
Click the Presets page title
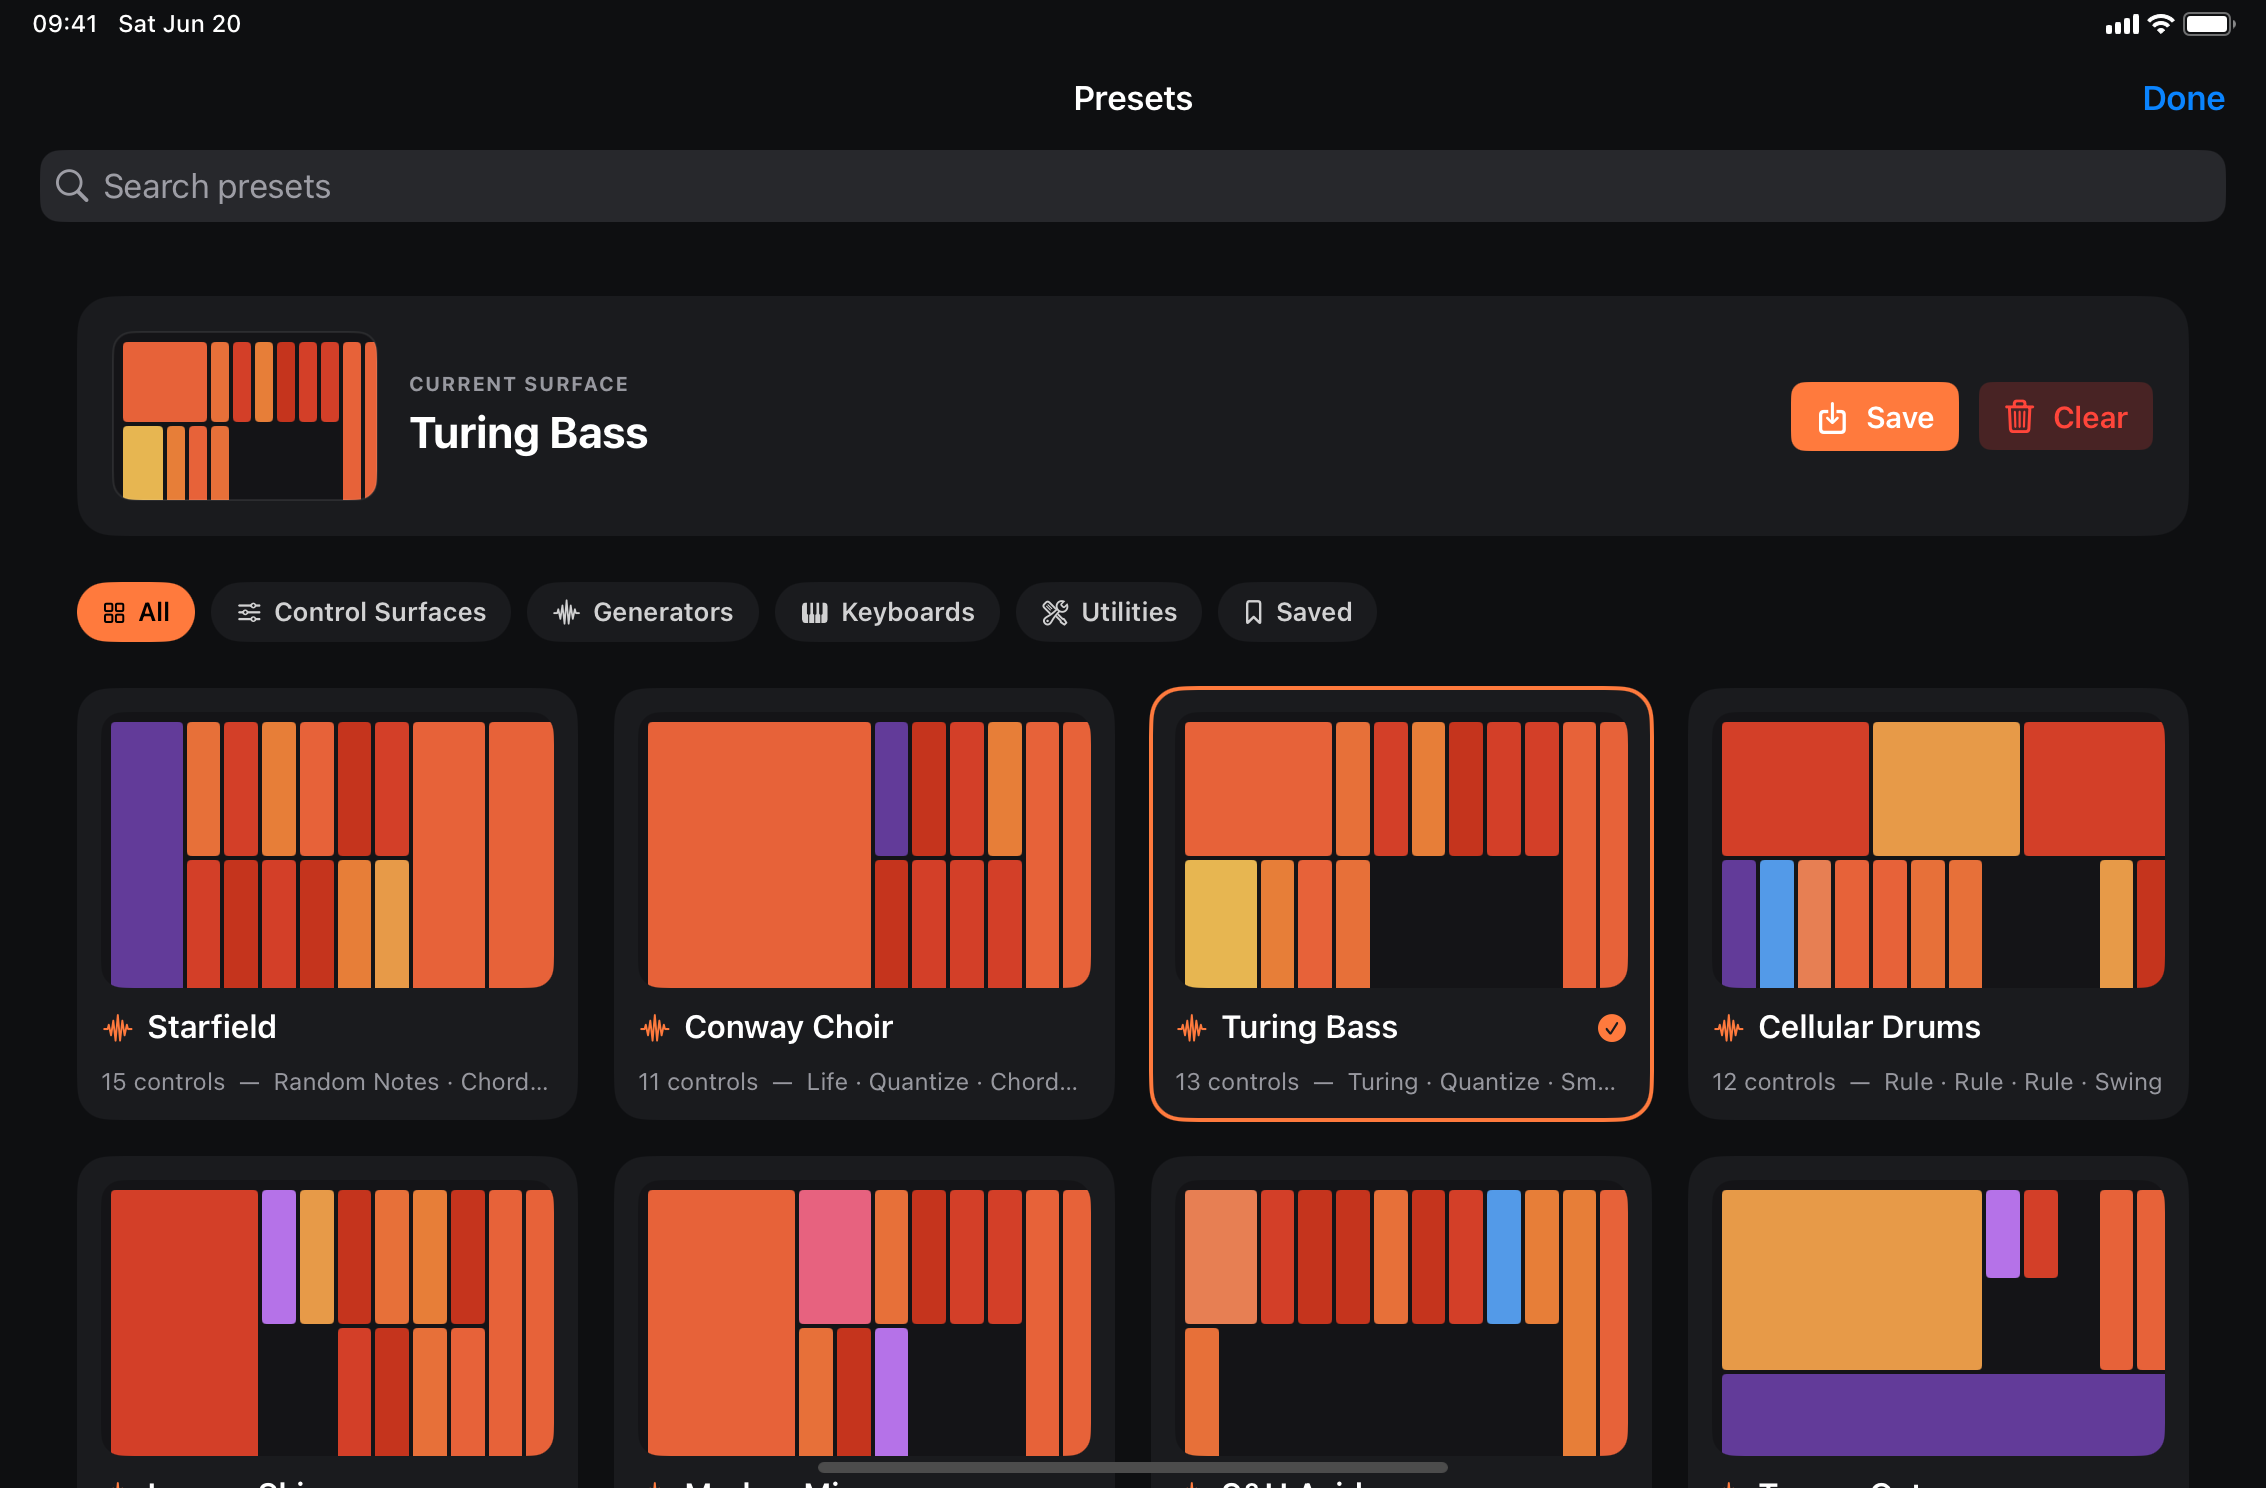point(1133,98)
